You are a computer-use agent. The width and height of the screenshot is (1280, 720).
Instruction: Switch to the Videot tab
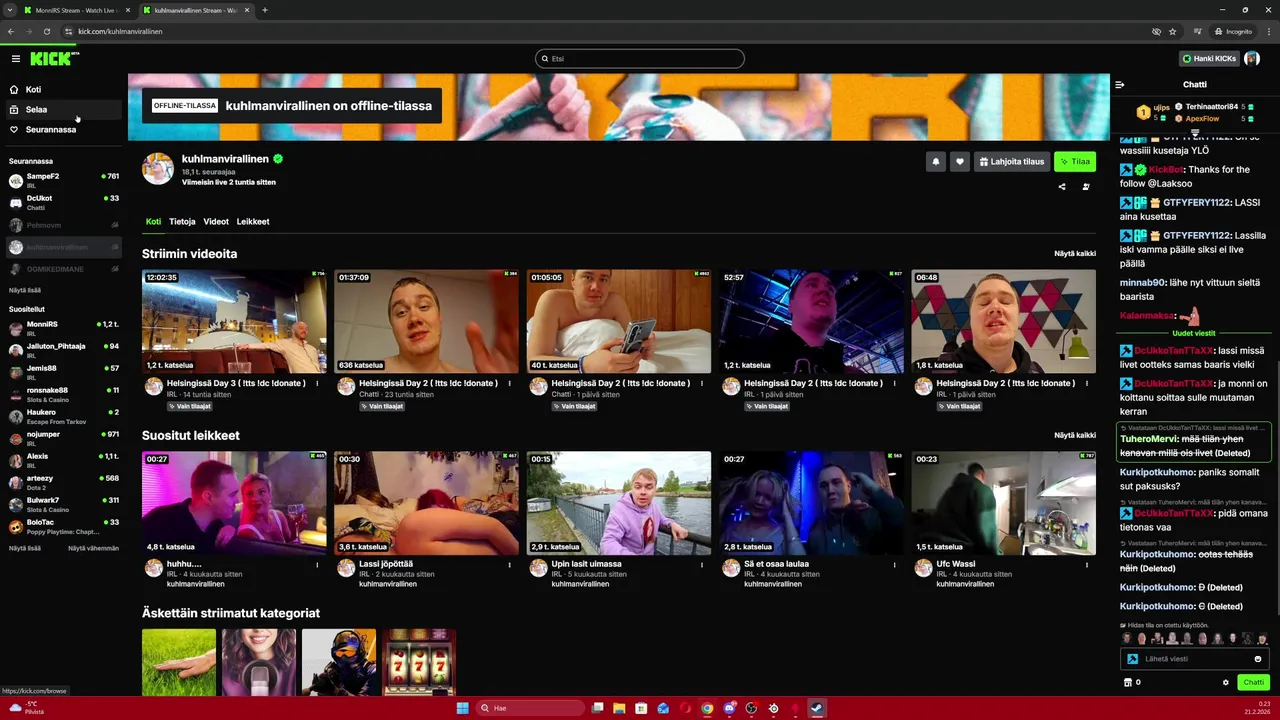(x=216, y=221)
